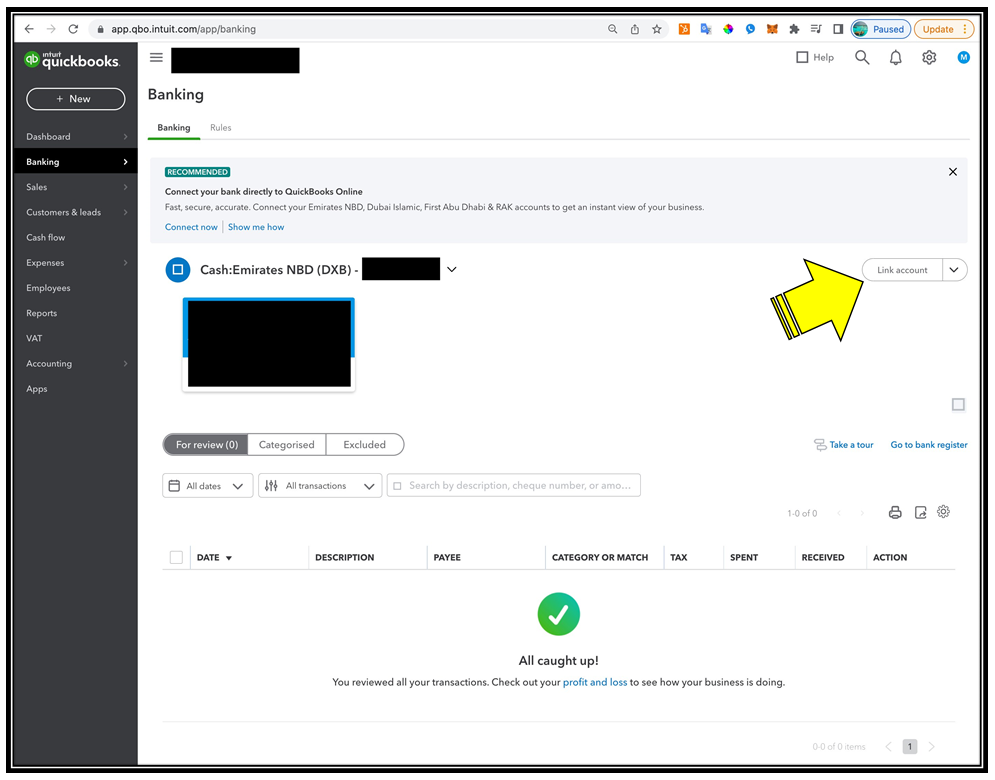Click the QuickBooks logo
The width and height of the screenshot is (995, 780).
coord(72,60)
